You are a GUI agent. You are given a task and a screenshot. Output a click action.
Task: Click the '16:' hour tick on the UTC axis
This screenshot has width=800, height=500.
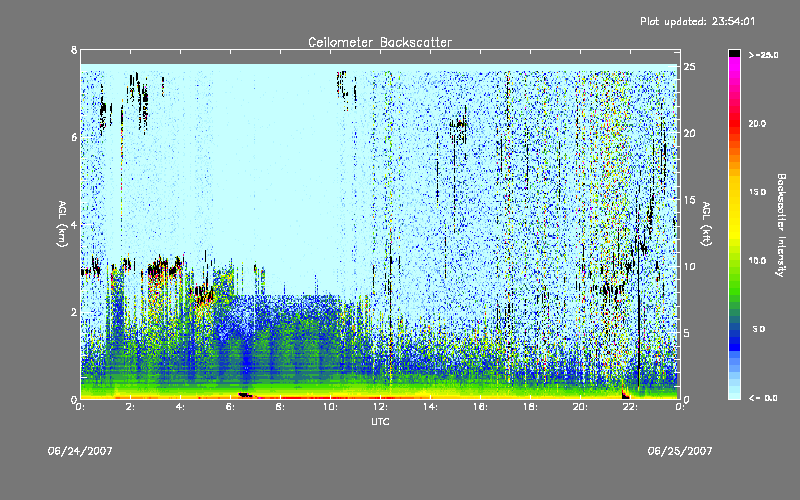[480, 407]
